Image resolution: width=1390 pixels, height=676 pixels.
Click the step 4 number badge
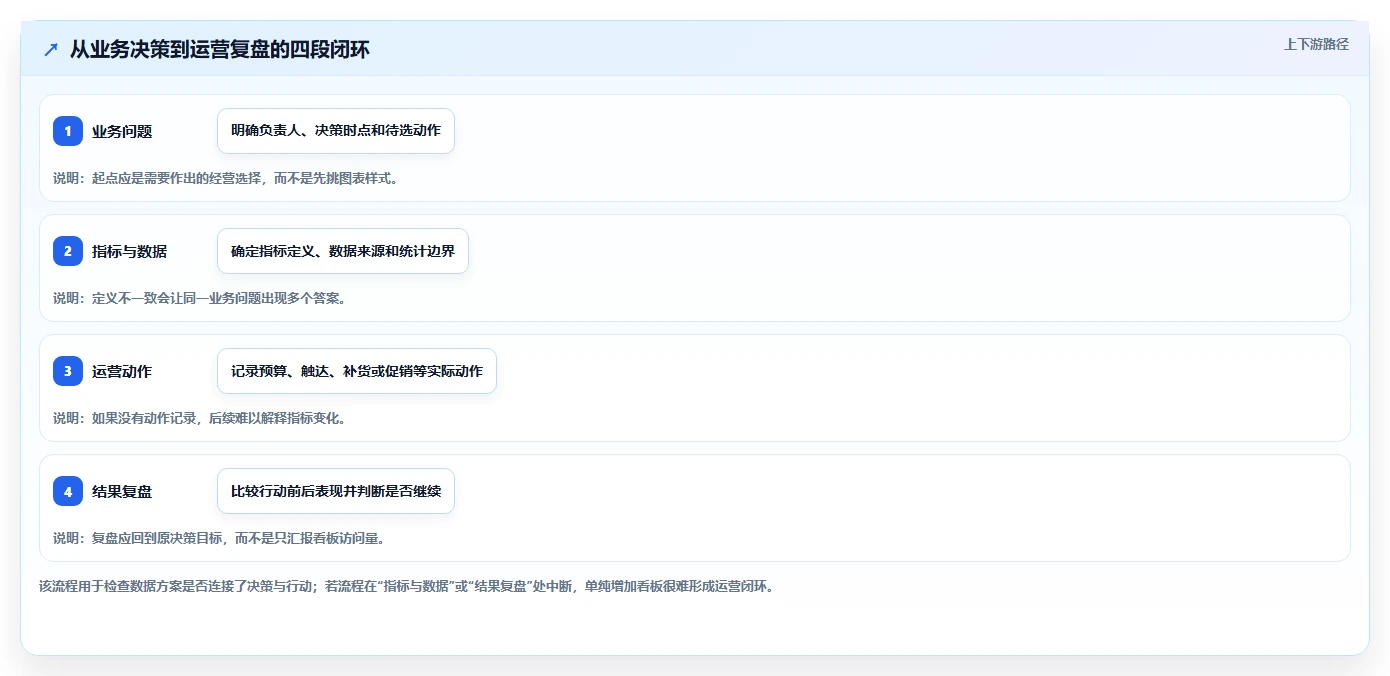click(68, 491)
